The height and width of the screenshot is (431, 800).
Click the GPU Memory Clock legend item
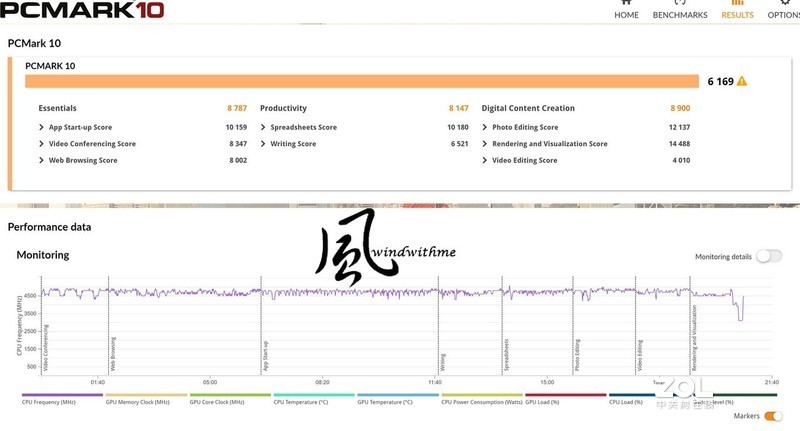point(146,400)
